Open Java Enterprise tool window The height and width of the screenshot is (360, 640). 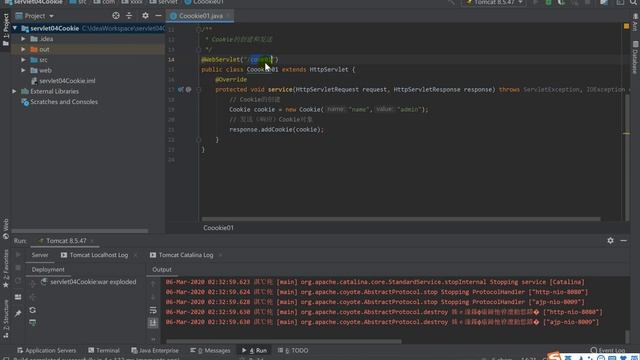point(155,351)
